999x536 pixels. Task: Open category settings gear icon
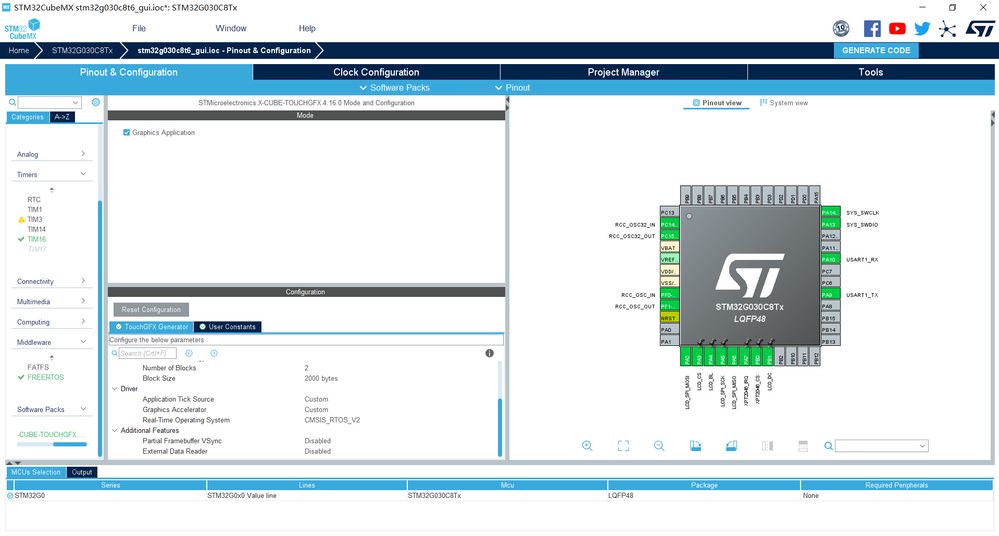pyautogui.click(x=96, y=102)
